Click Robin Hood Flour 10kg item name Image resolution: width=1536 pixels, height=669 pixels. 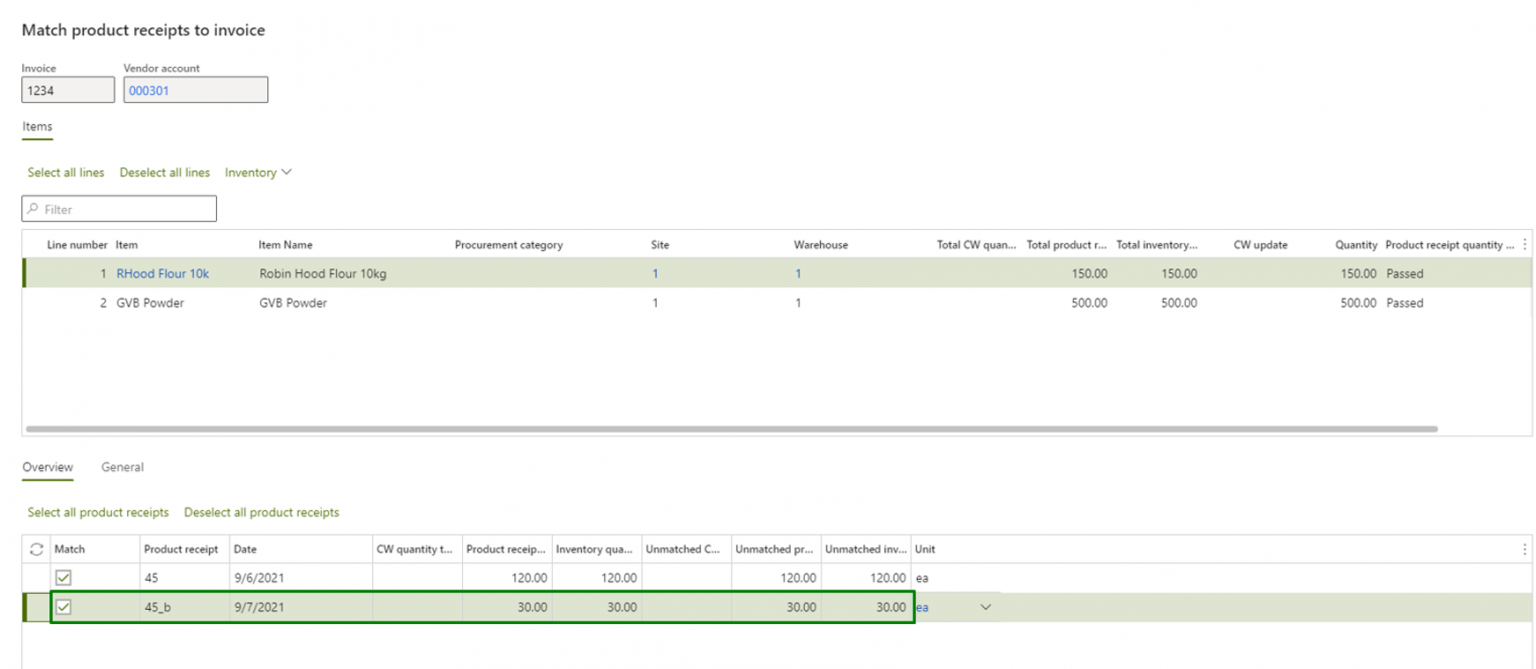322,274
